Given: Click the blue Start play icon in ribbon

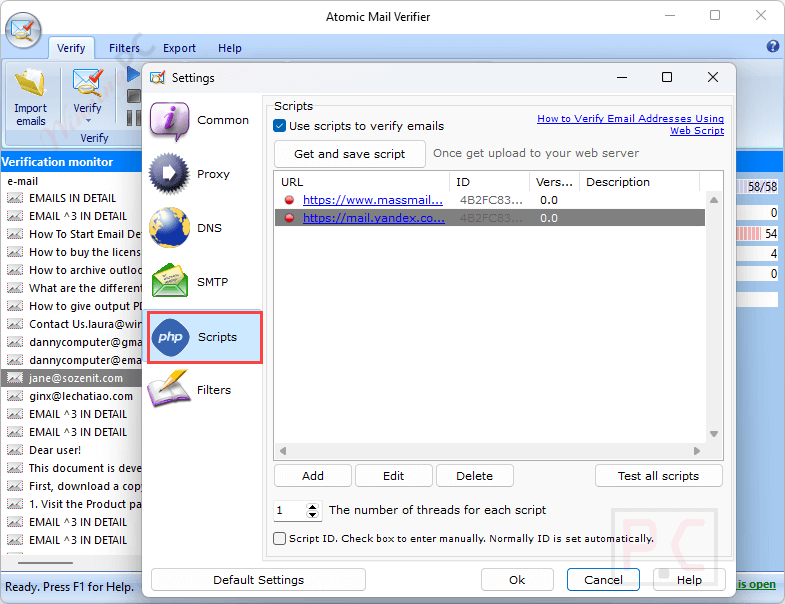Looking at the screenshot, I should pyautogui.click(x=133, y=74).
